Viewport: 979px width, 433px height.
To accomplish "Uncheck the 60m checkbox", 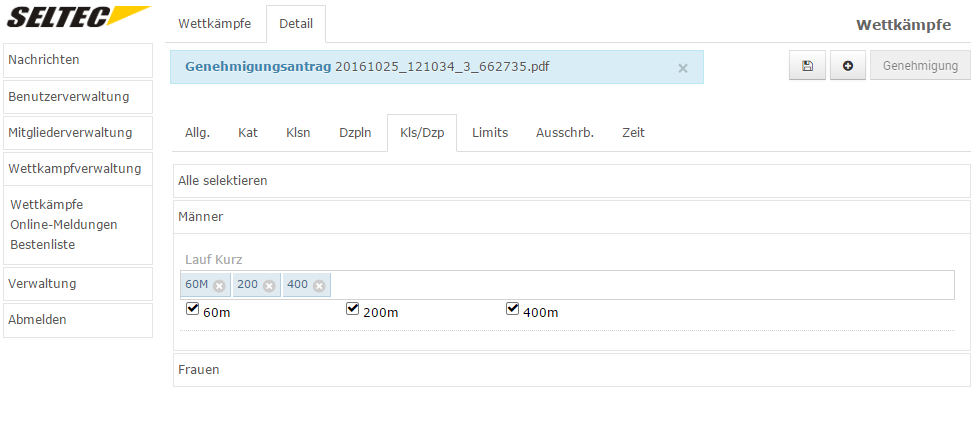I will [193, 309].
